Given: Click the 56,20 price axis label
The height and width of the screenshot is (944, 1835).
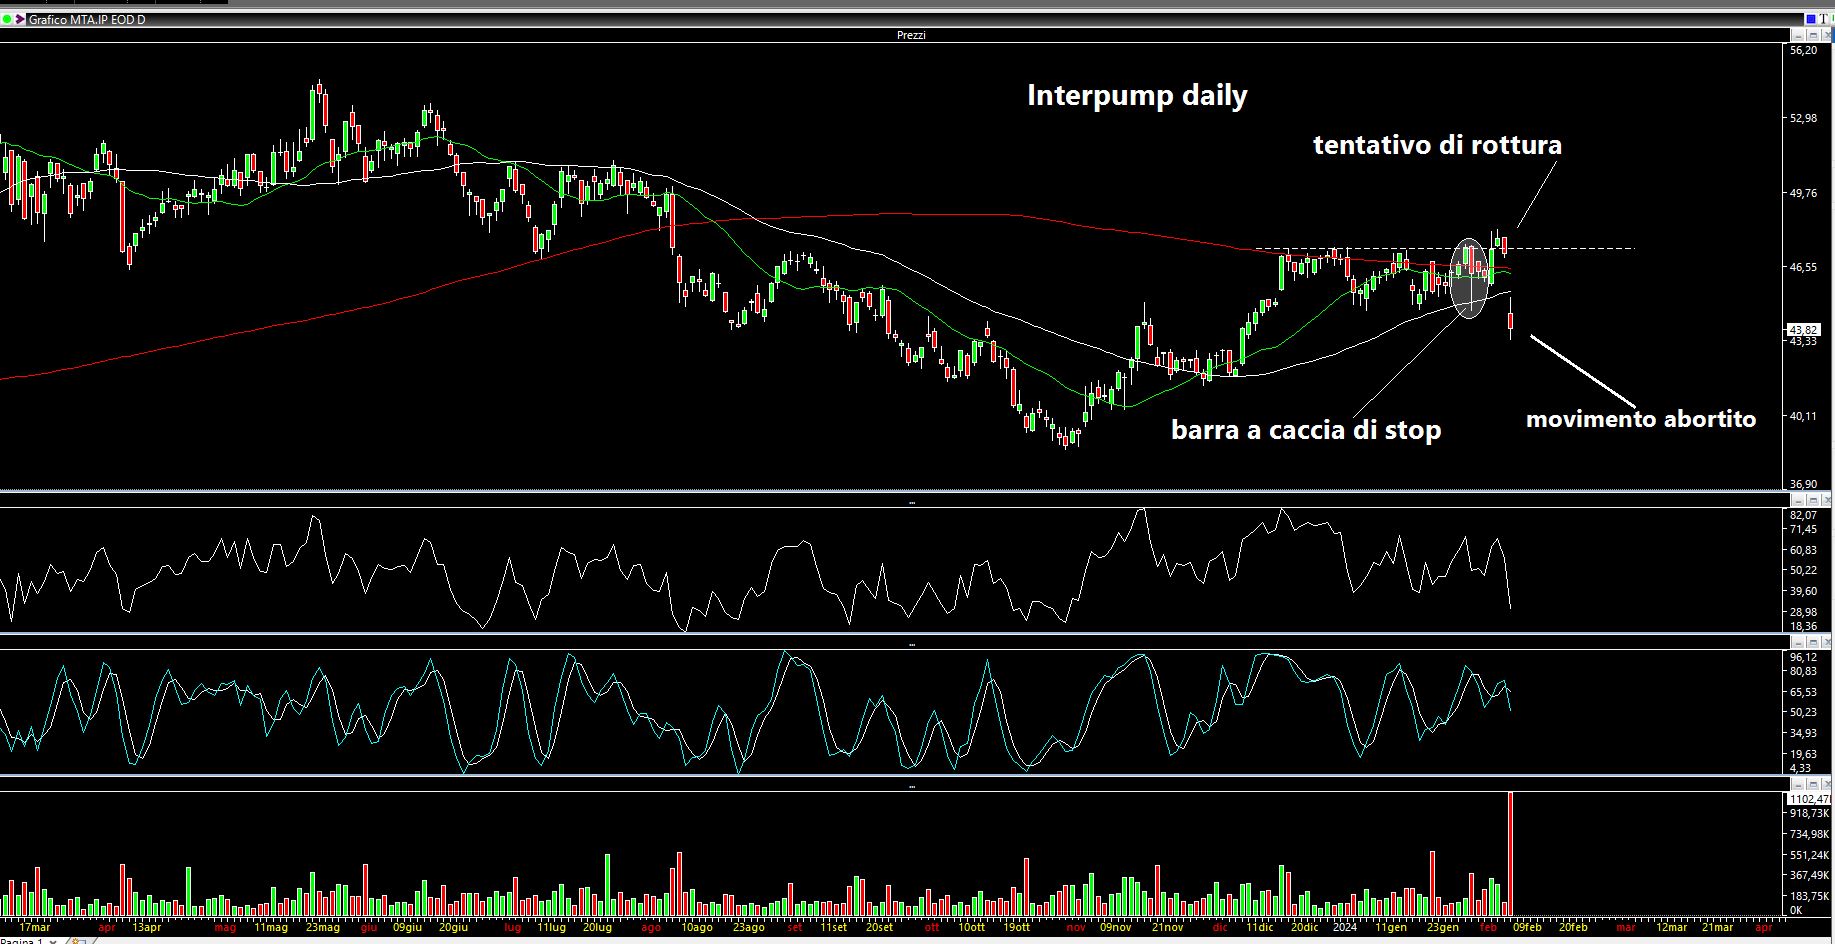Looking at the screenshot, I should 1803,50.
